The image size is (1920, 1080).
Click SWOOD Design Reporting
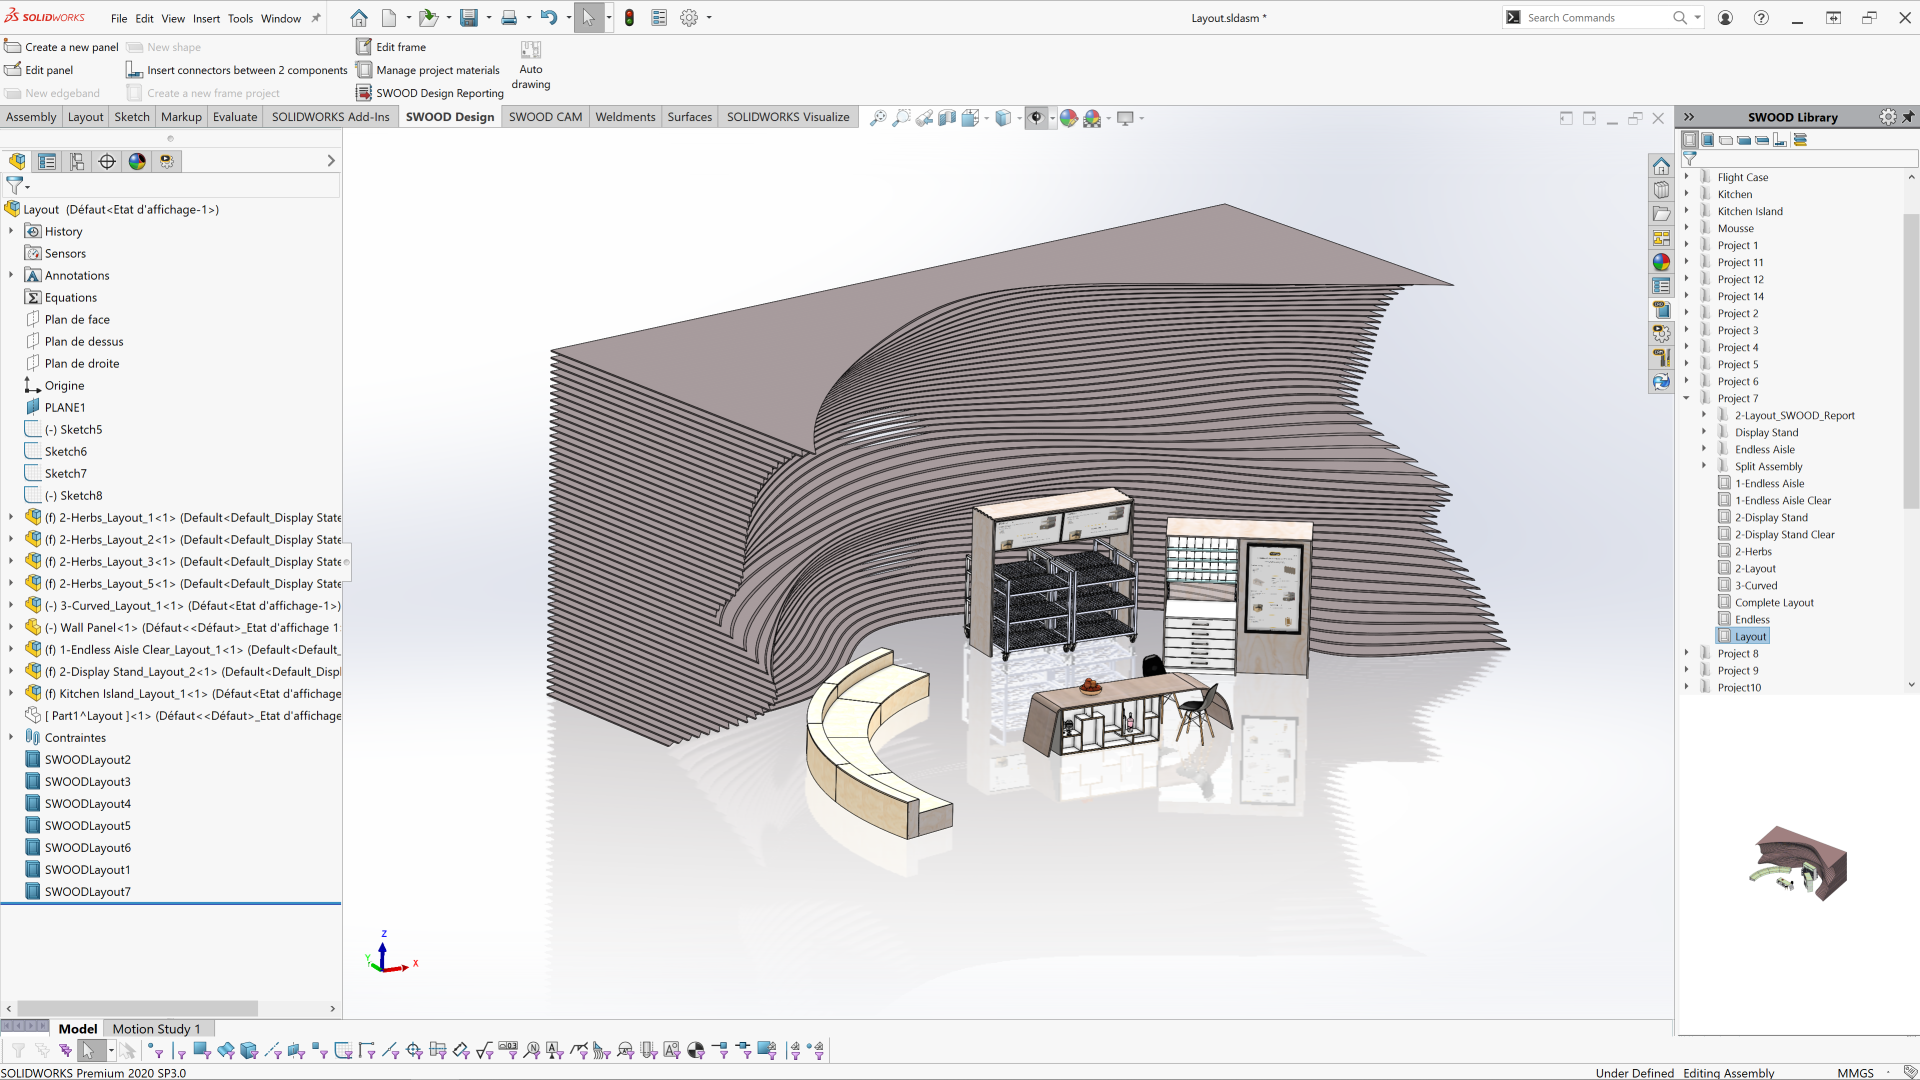coord(430,93)
